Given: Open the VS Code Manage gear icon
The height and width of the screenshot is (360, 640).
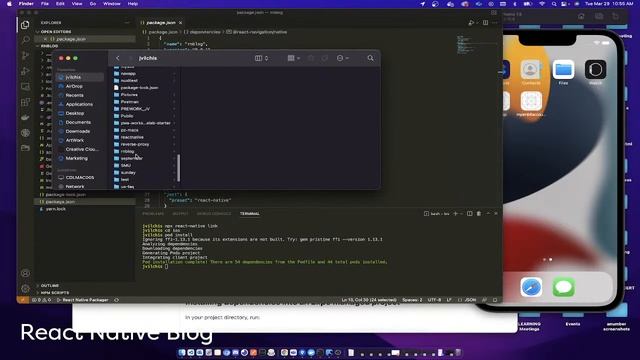Looking at the screenshot, I should click(25, 289).
